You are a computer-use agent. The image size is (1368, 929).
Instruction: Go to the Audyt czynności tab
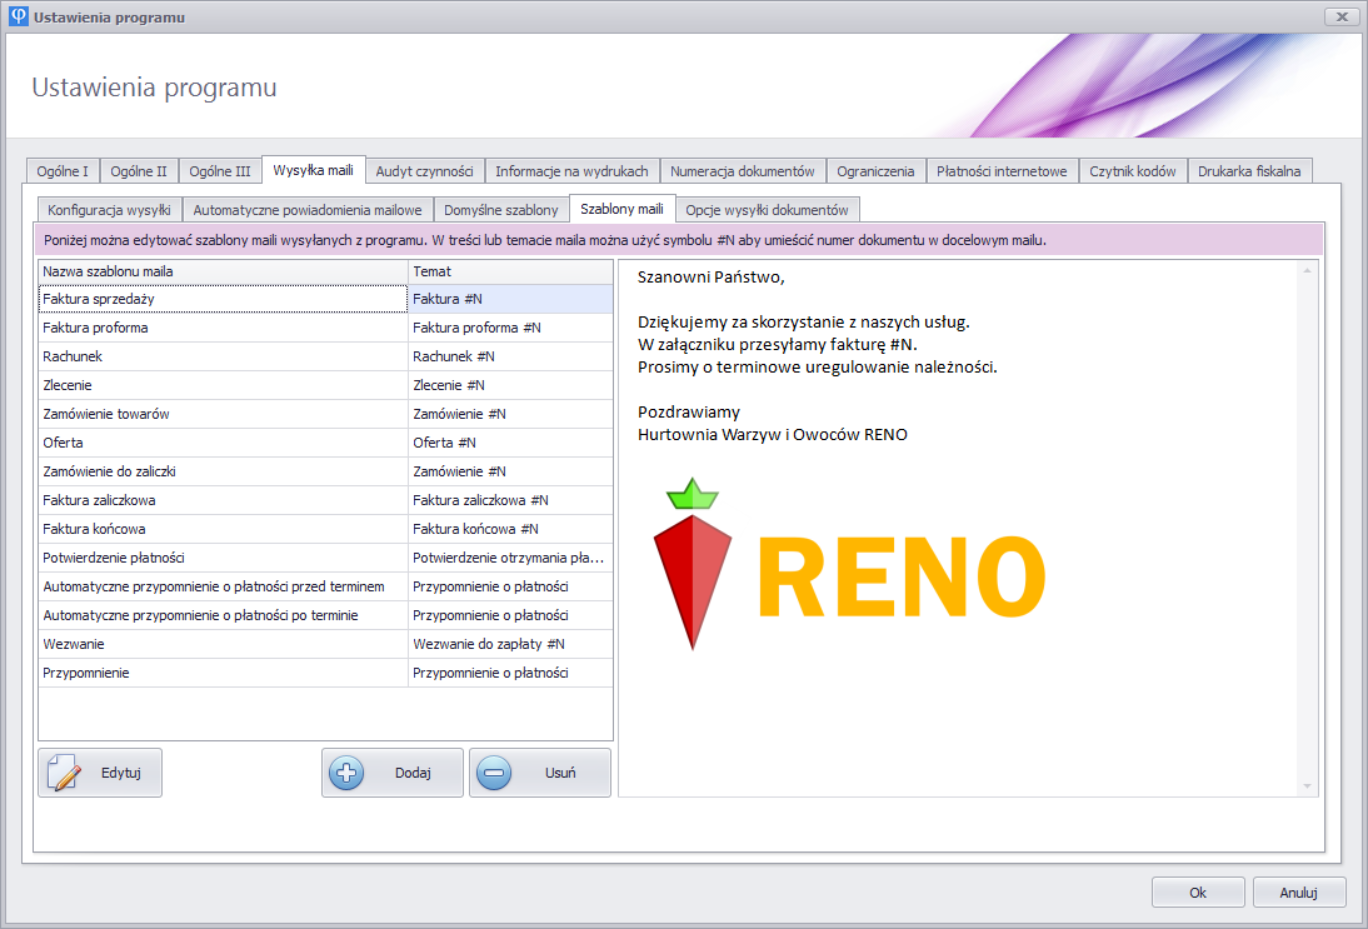[424, 171]
